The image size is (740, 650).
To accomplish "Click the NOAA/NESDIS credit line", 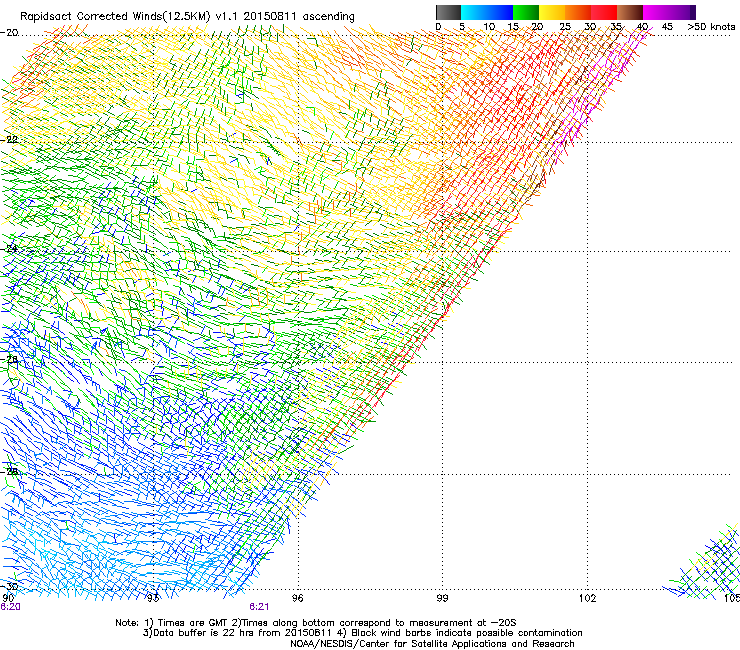I will (x=432, y=643).
